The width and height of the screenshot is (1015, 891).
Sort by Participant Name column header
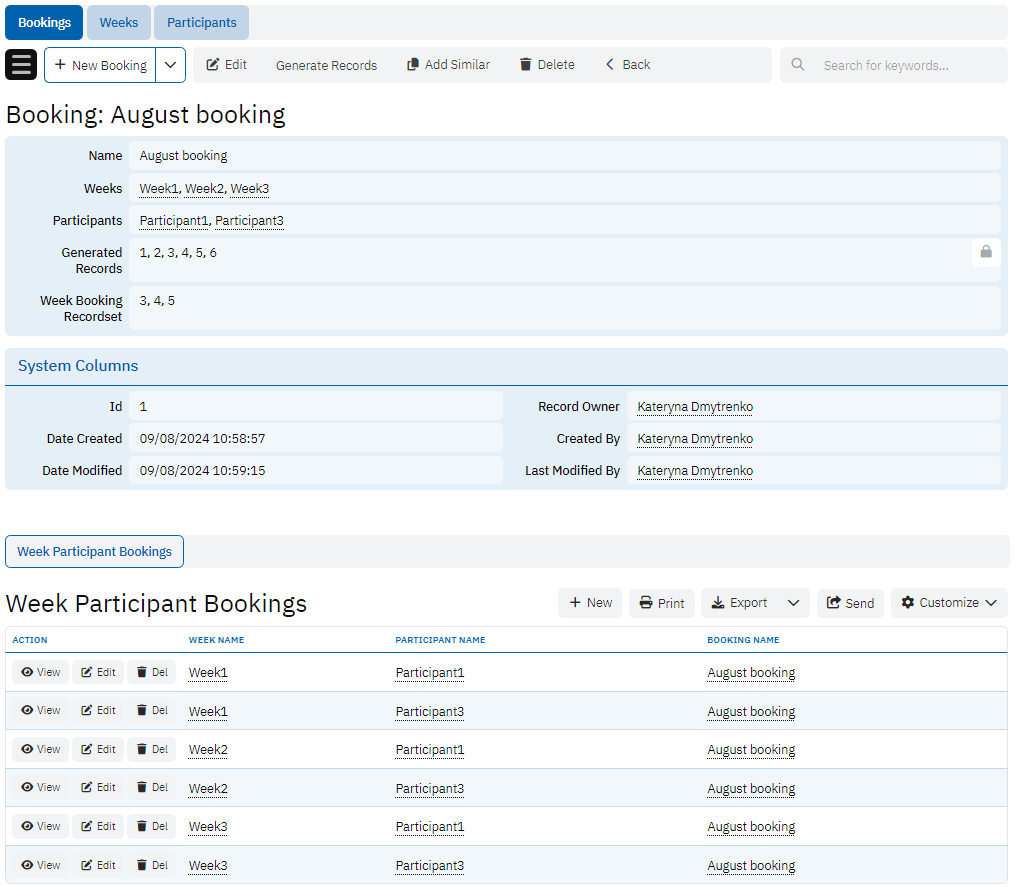pos(440,640)
